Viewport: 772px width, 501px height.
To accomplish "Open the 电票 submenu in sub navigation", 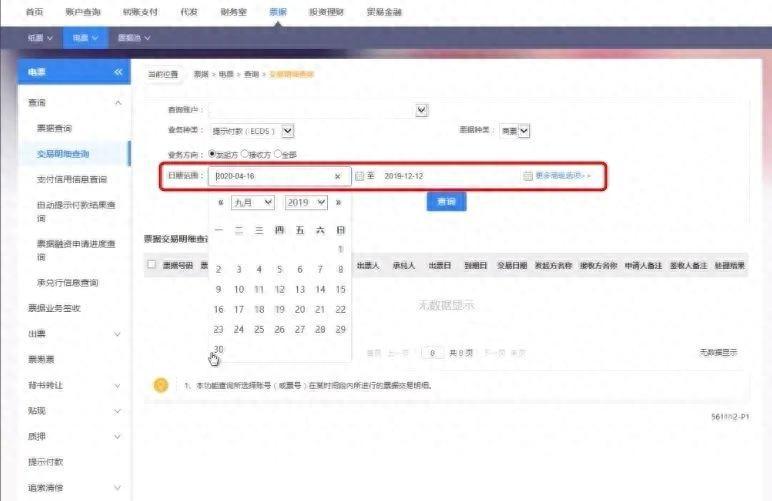I will click(85, 37).
